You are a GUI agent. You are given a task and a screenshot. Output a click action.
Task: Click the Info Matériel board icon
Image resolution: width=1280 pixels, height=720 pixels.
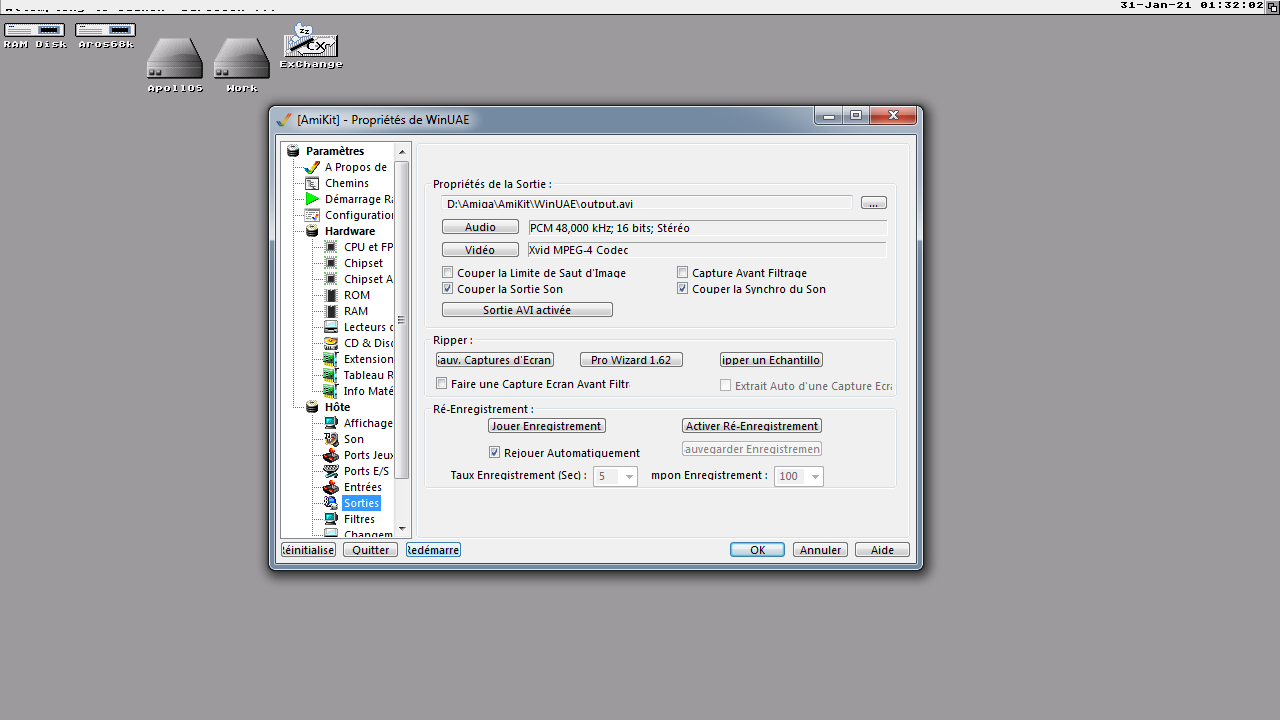pos(331,391)
